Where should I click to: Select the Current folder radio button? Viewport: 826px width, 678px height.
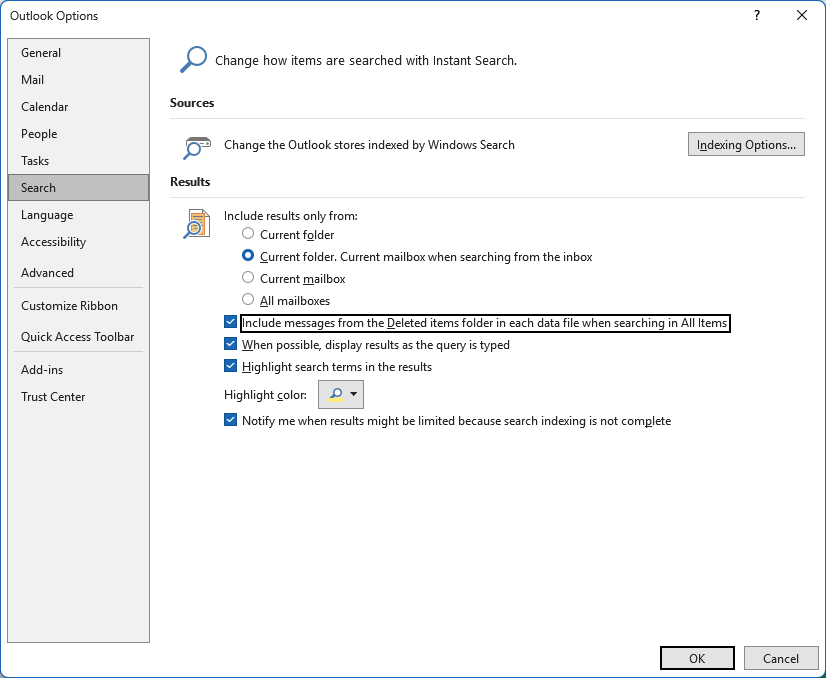[248, 235]
